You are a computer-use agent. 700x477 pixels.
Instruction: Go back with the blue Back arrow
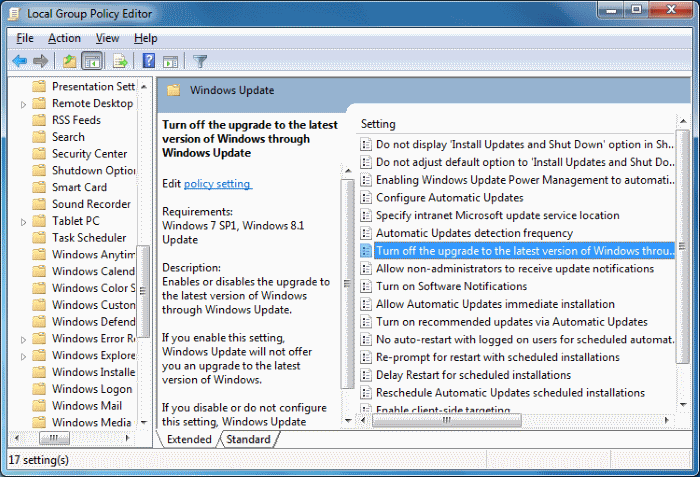pos(20,61)
